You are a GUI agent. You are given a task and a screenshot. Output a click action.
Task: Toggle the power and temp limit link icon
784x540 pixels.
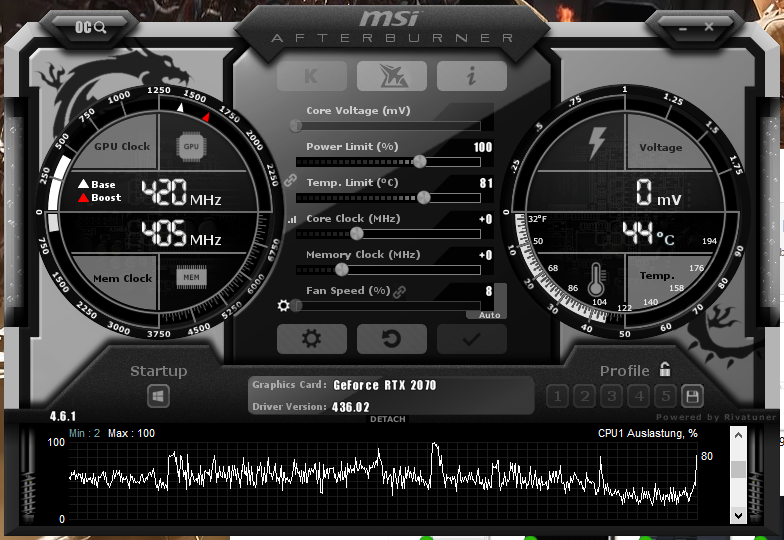pyautogui.click(x=290, y=180)
